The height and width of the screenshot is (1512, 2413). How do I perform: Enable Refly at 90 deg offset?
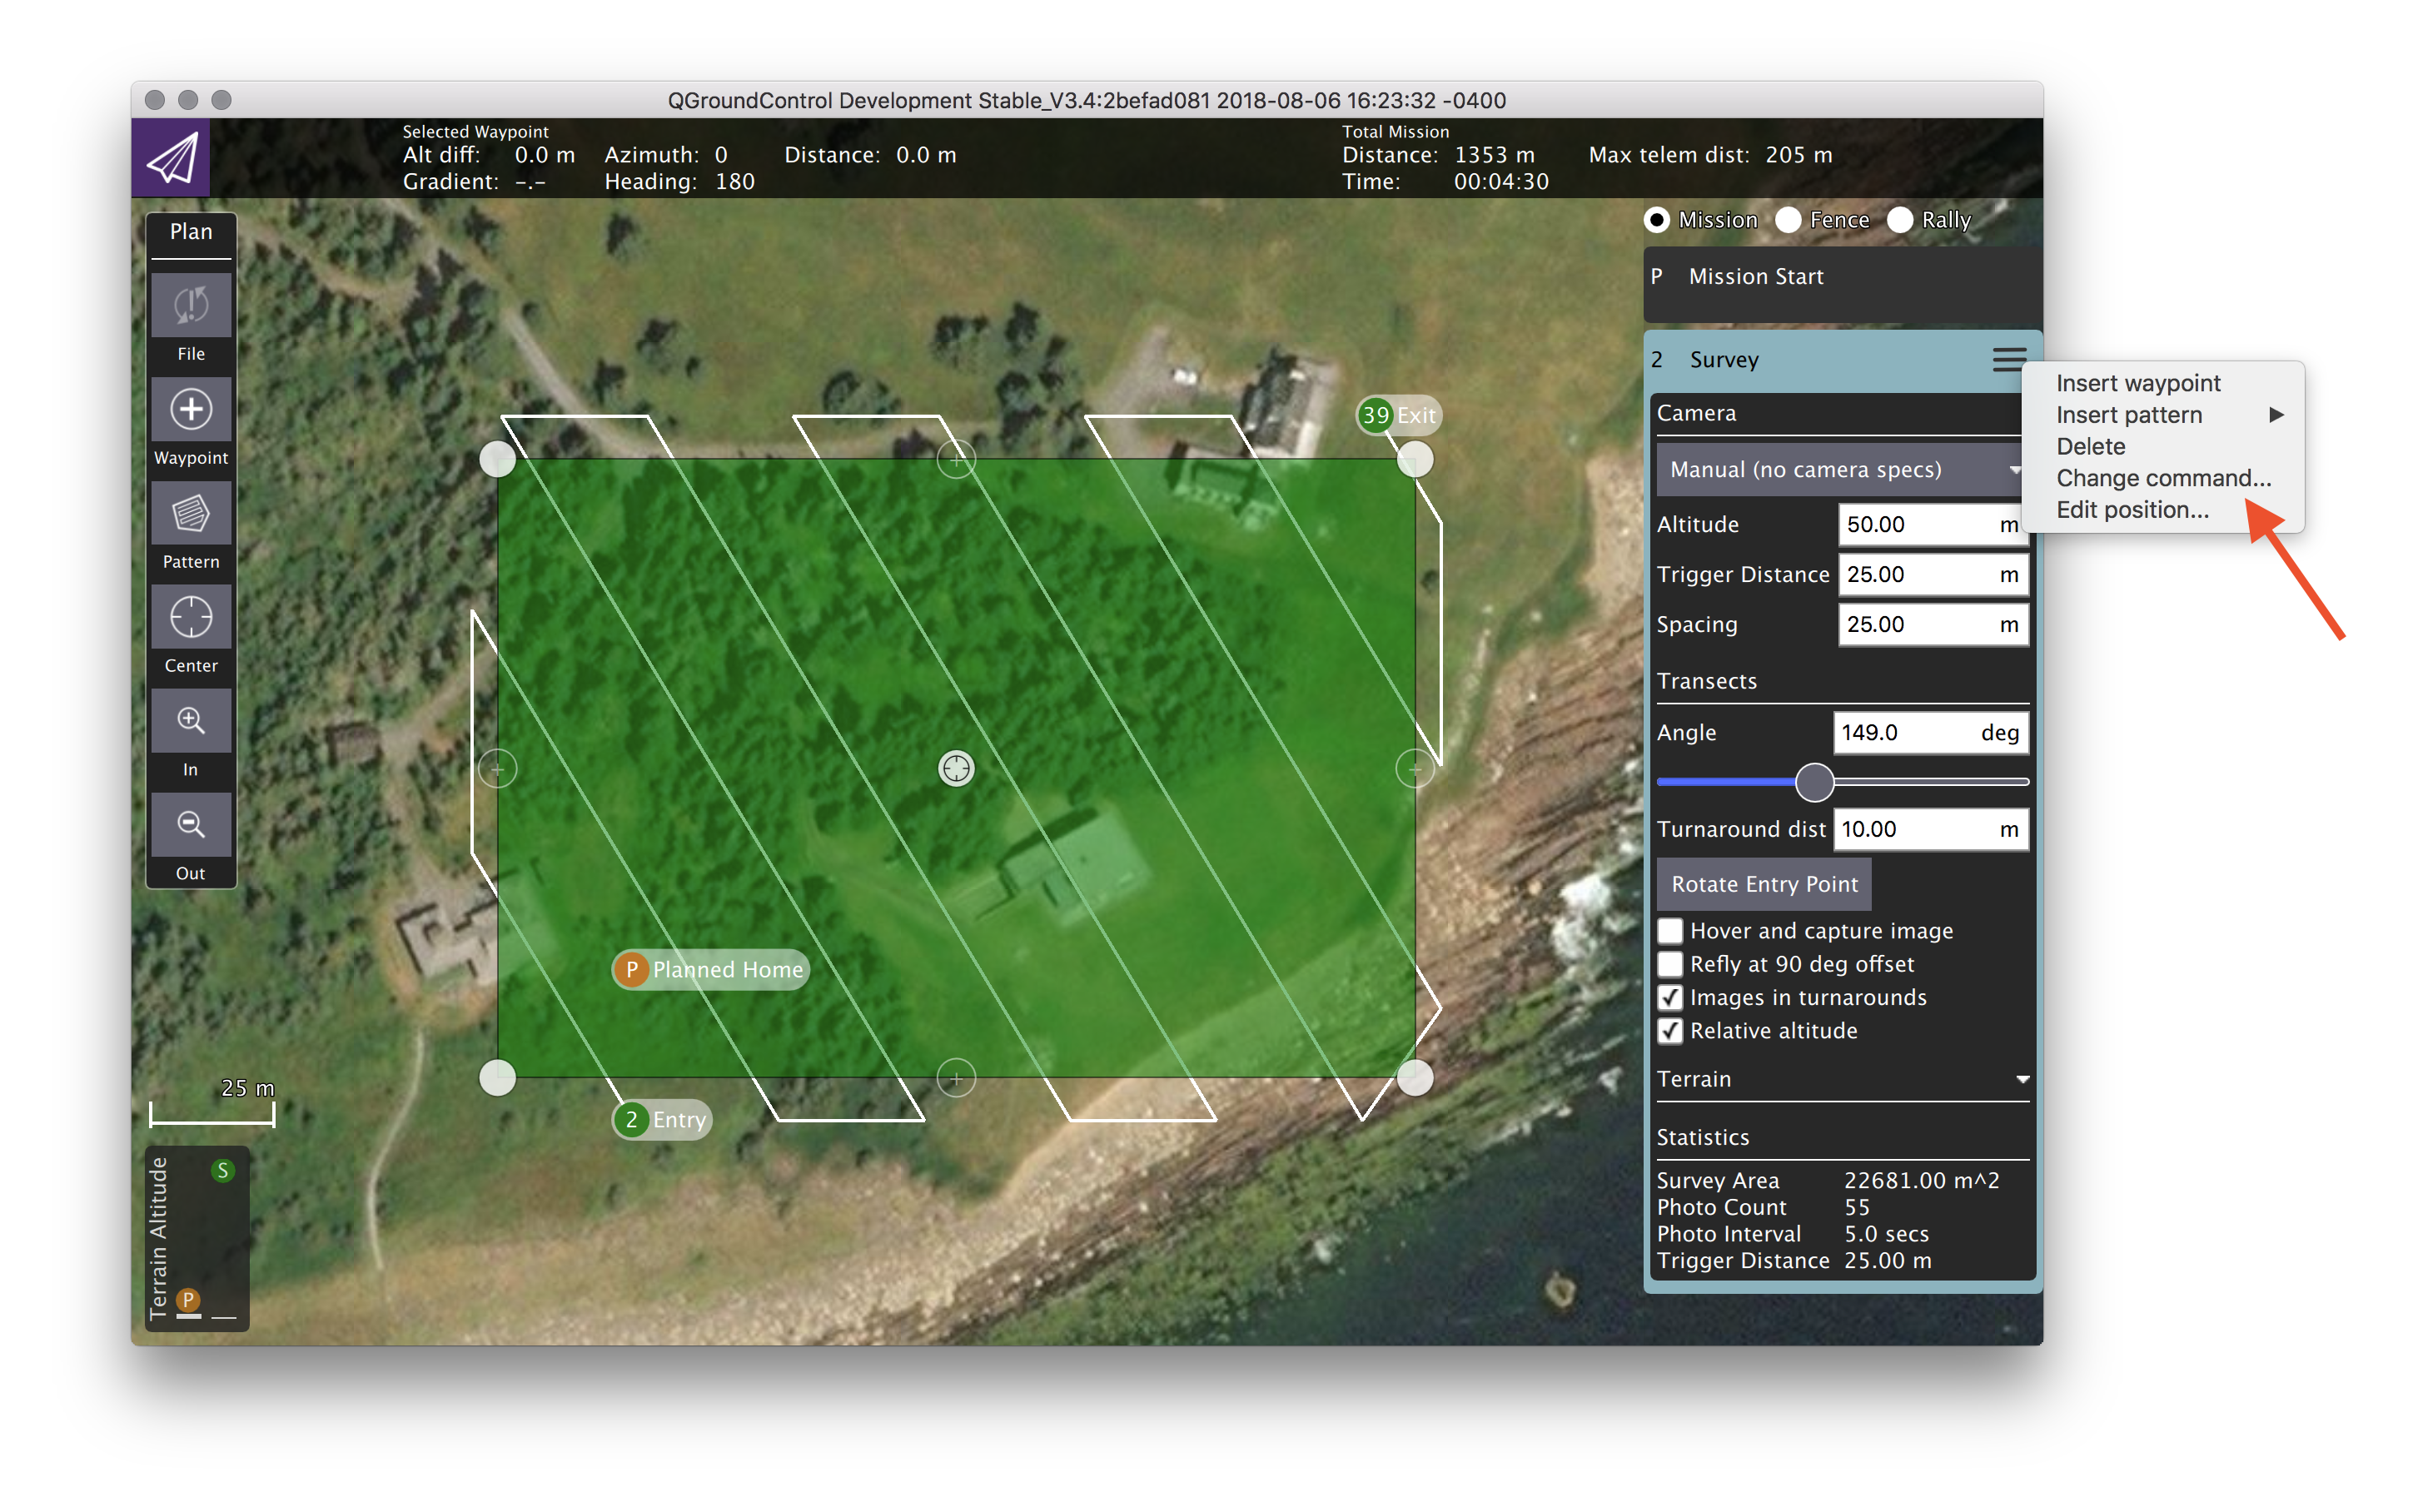(x=1669, y=964)
